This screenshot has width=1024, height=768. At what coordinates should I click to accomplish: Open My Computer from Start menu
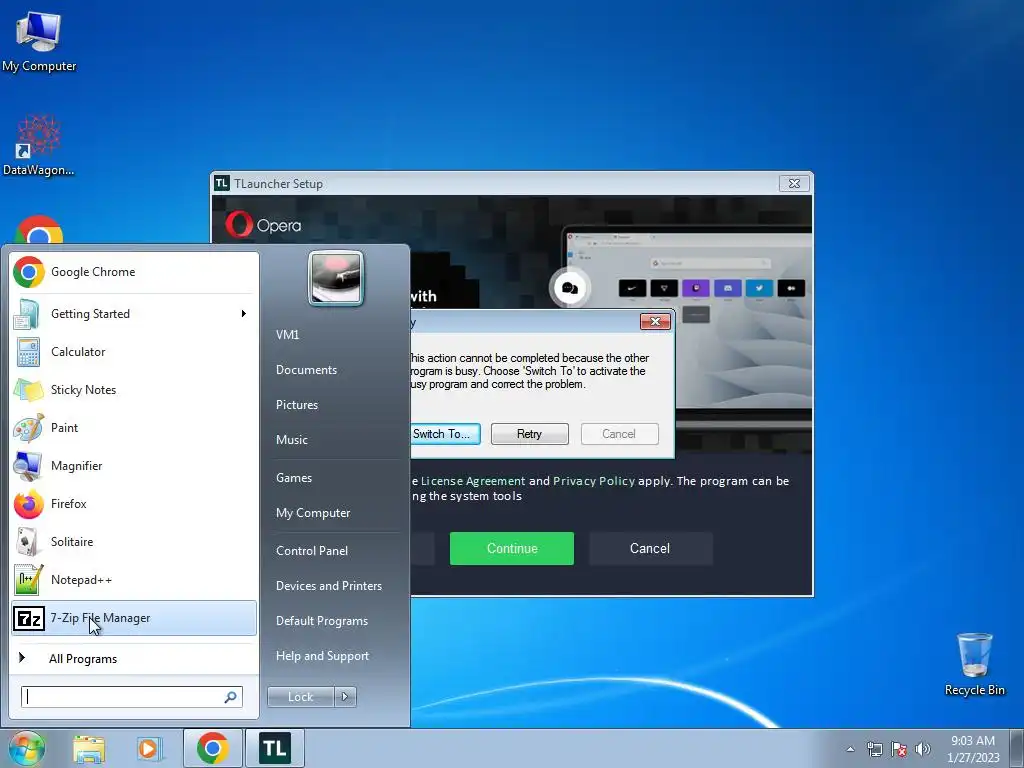313,513
